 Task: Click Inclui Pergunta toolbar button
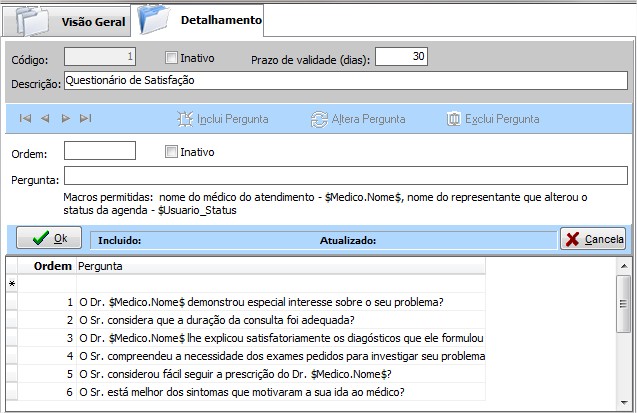click(222, 118)
